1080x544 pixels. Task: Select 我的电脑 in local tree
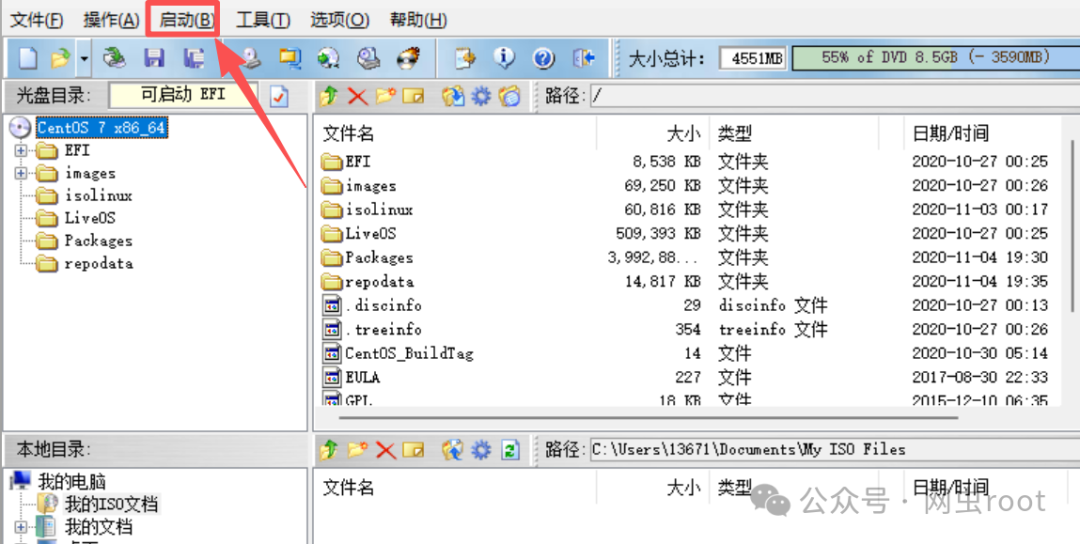pos(72,481)
